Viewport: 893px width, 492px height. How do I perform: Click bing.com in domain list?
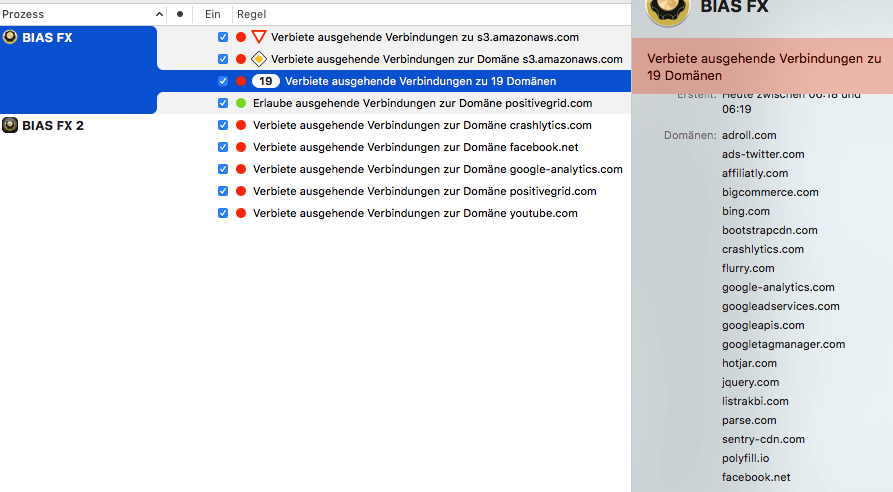tap(745, 211)
